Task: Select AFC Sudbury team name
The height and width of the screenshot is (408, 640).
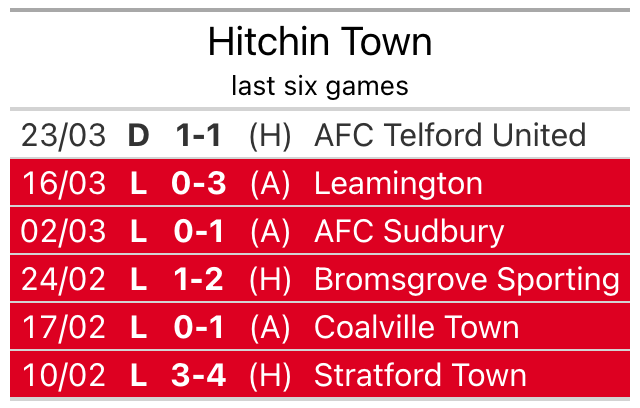Action: click(409, 231)
